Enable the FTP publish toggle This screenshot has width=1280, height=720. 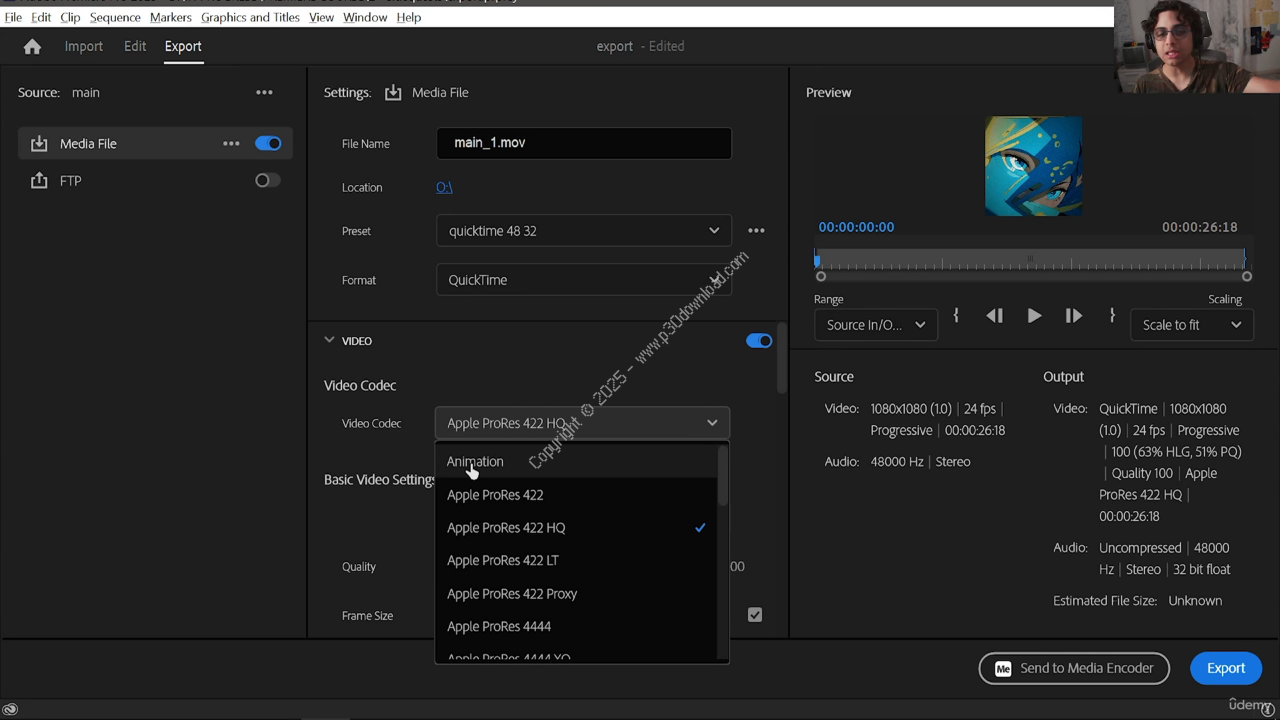tap(268, 180)
